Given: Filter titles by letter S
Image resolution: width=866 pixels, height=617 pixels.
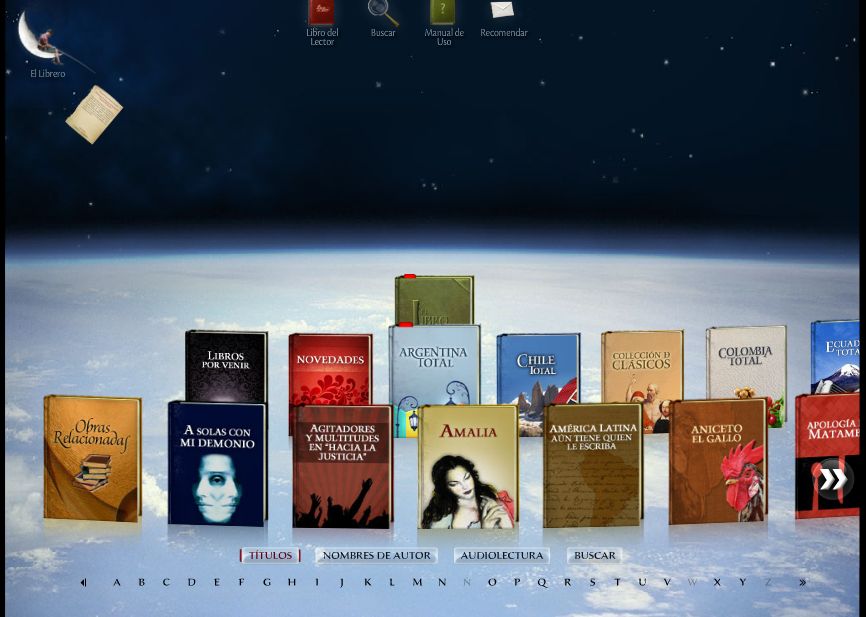Looking at the screenshot, I should 592,582.
